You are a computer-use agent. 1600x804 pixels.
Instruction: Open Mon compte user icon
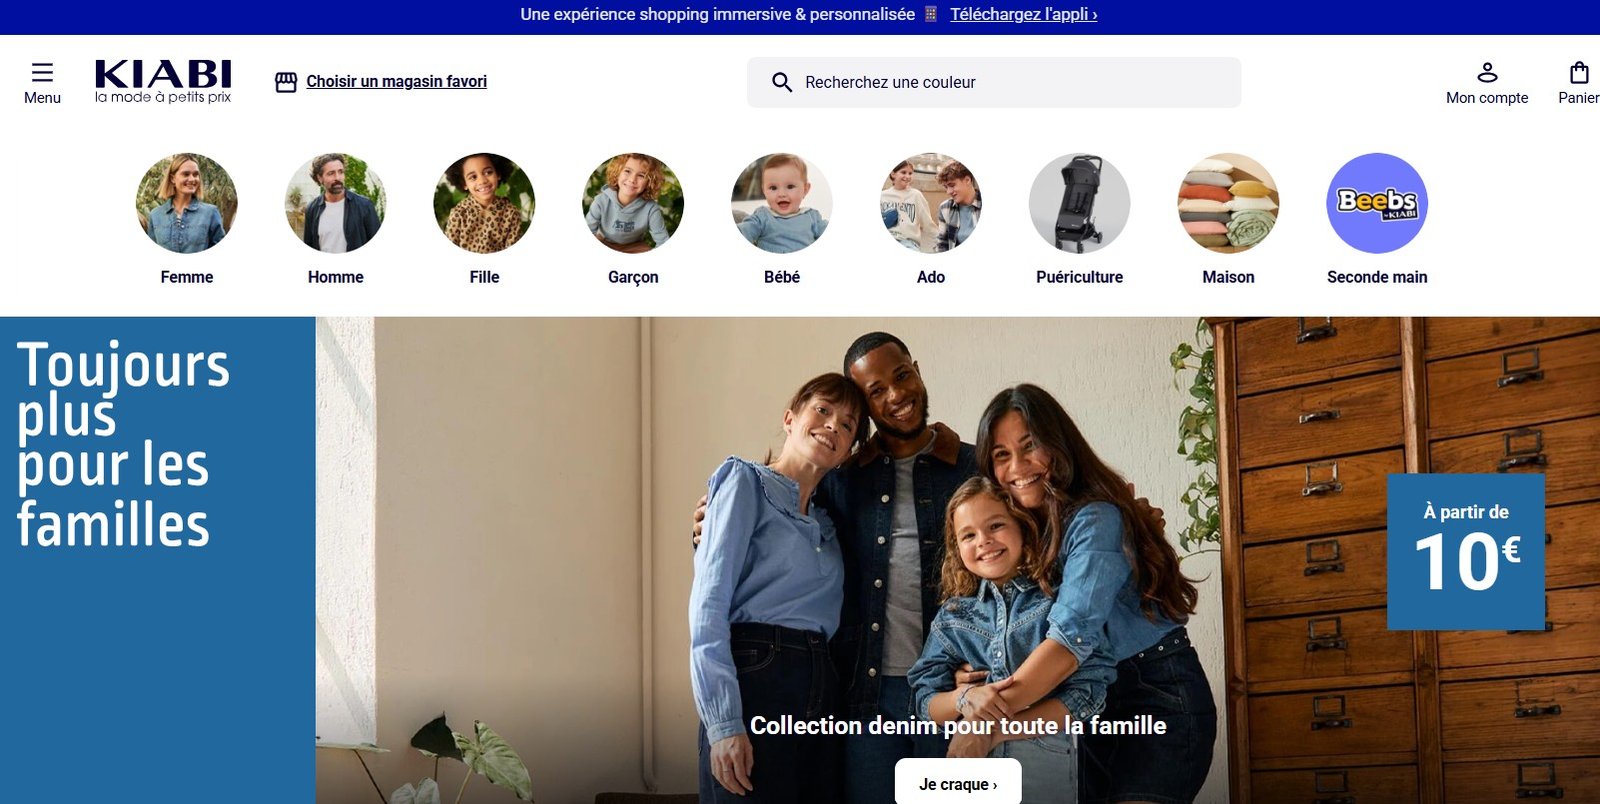1487,72
